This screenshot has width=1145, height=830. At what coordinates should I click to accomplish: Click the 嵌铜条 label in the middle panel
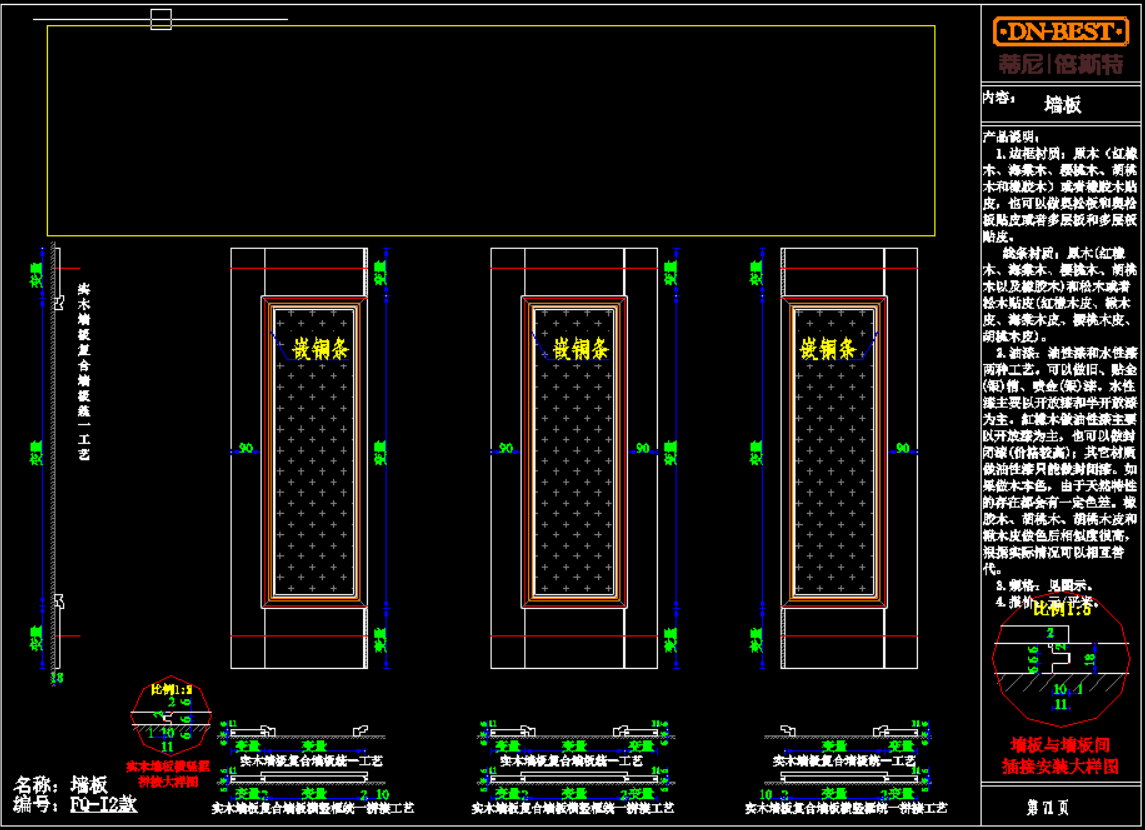click(x=573, y=349)
